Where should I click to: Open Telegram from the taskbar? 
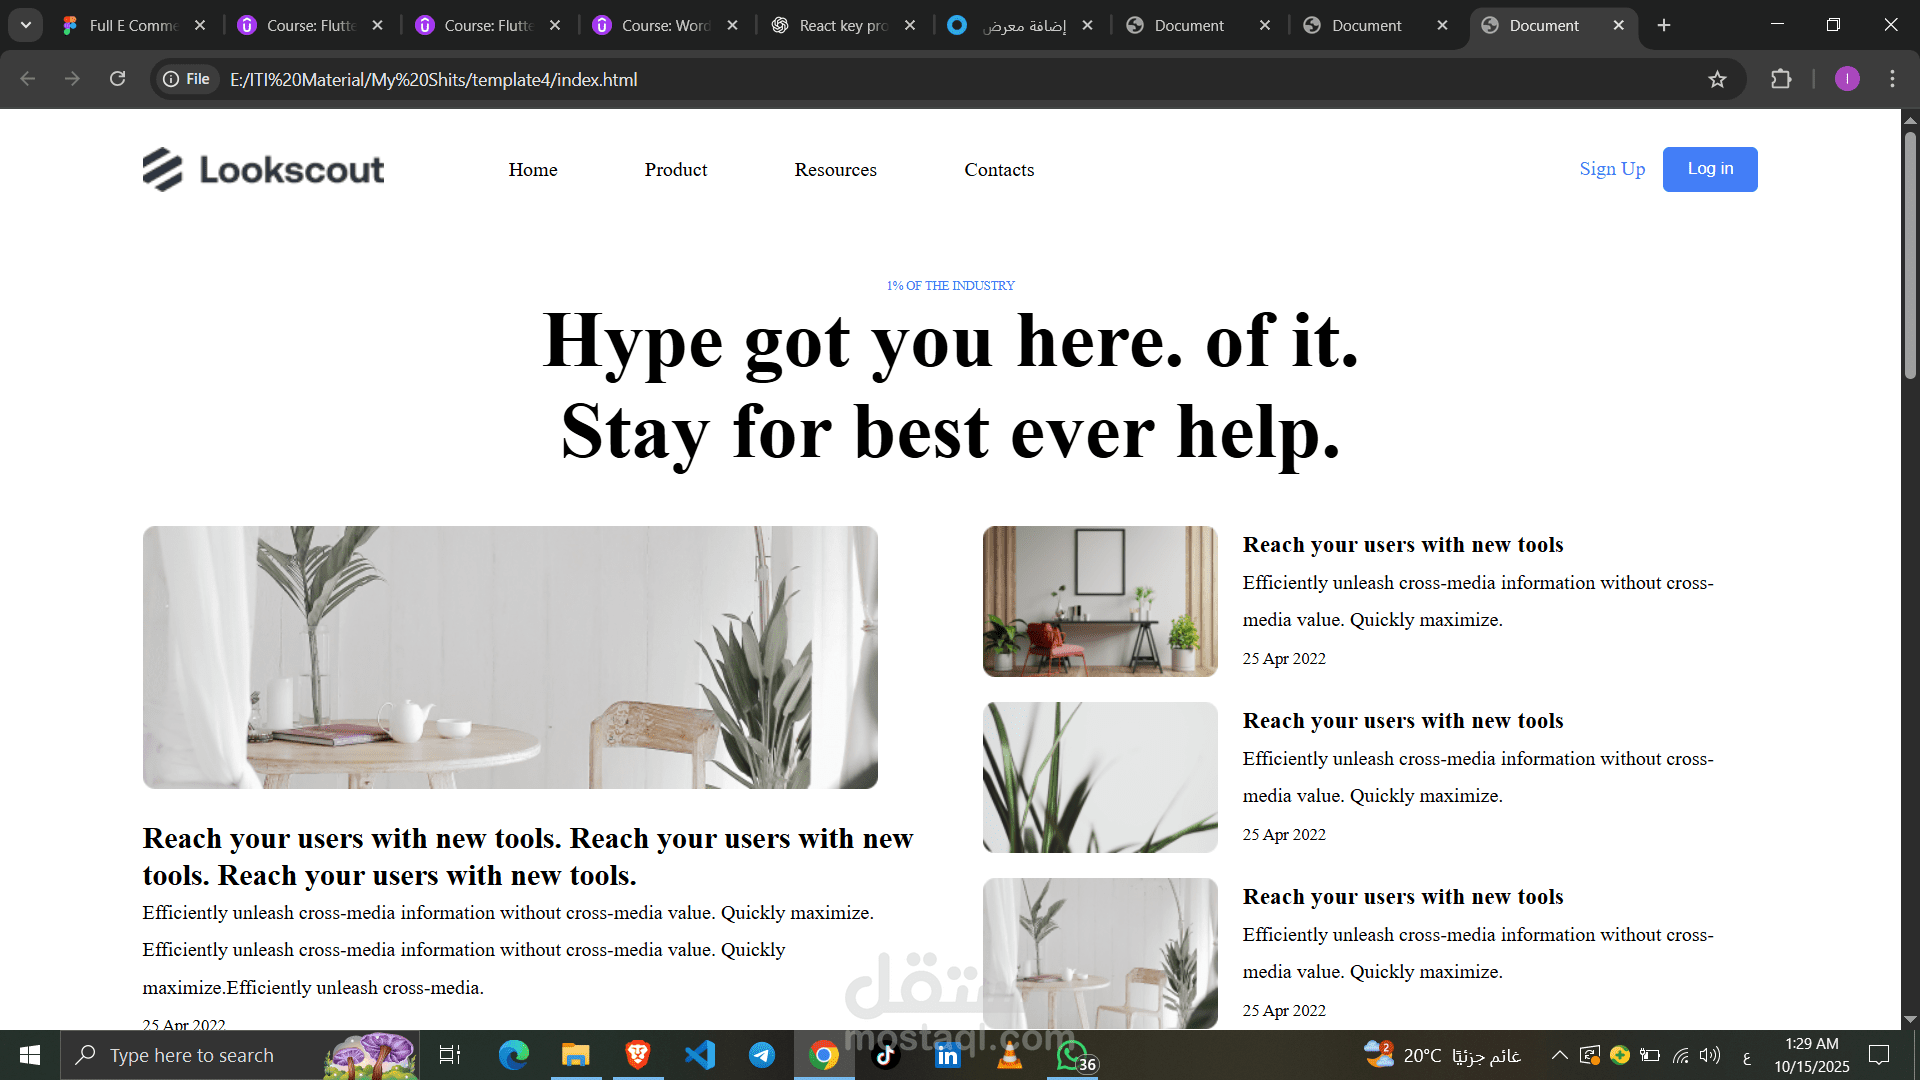[762, 1055]
